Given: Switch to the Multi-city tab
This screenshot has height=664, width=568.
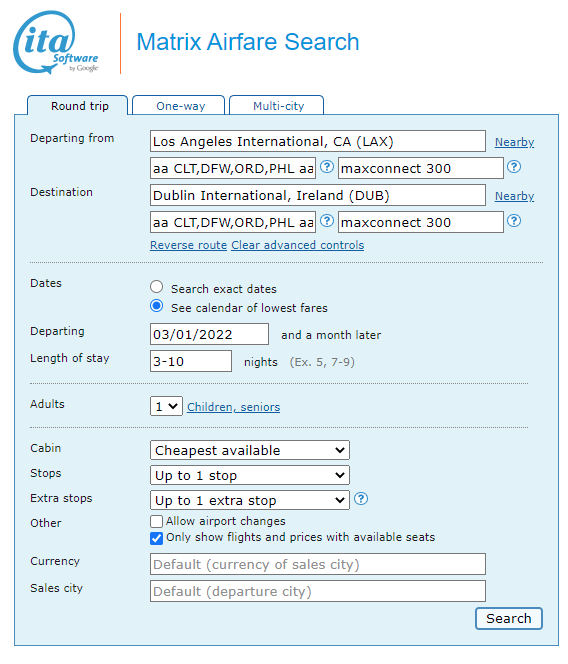Looking at the screenshot, I should 277,105.
